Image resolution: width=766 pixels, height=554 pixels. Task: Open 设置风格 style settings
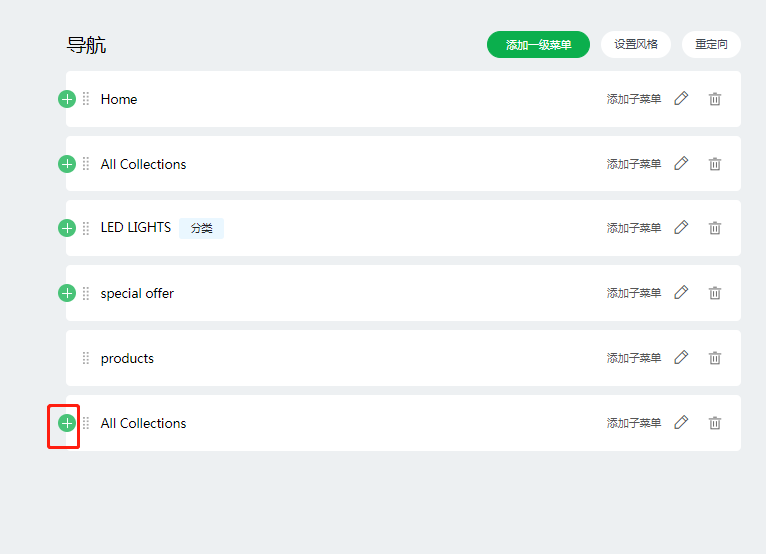[x=636, y=44]
